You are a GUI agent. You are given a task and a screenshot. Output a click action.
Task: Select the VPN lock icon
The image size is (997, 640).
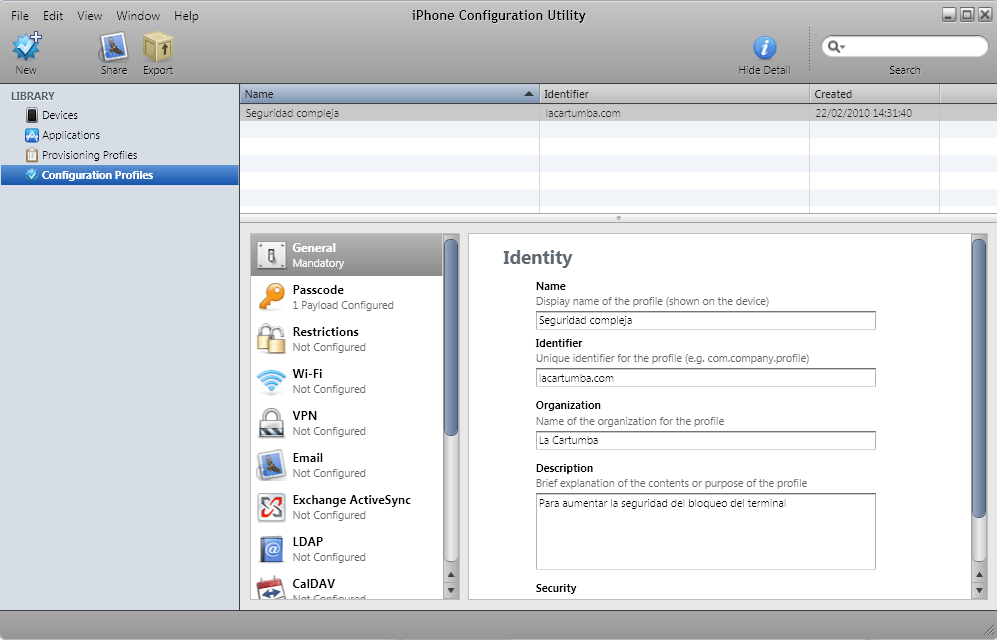(x=272, y=423)
